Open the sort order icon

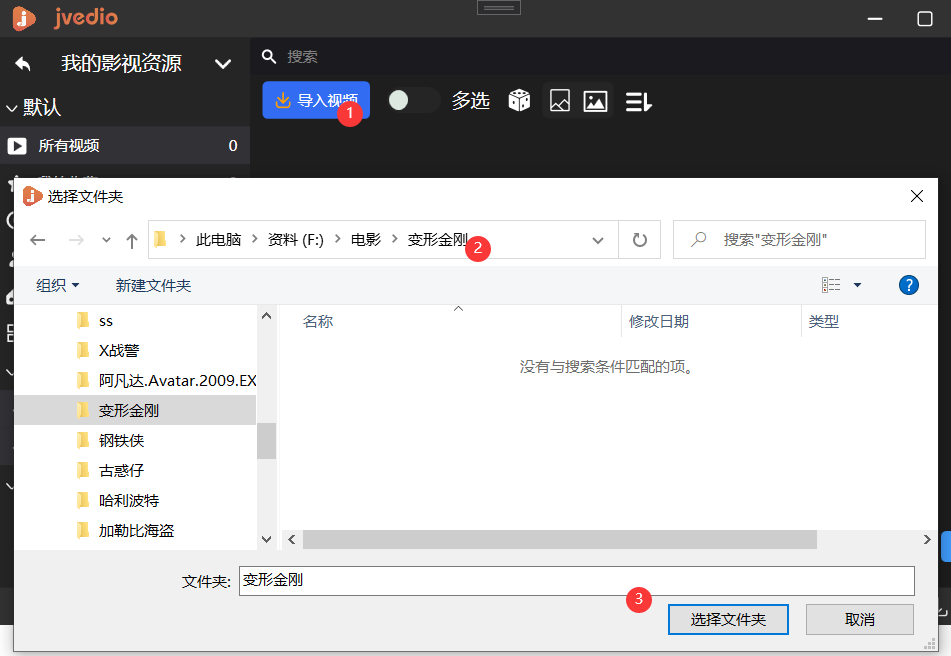(x=638, y=101)
